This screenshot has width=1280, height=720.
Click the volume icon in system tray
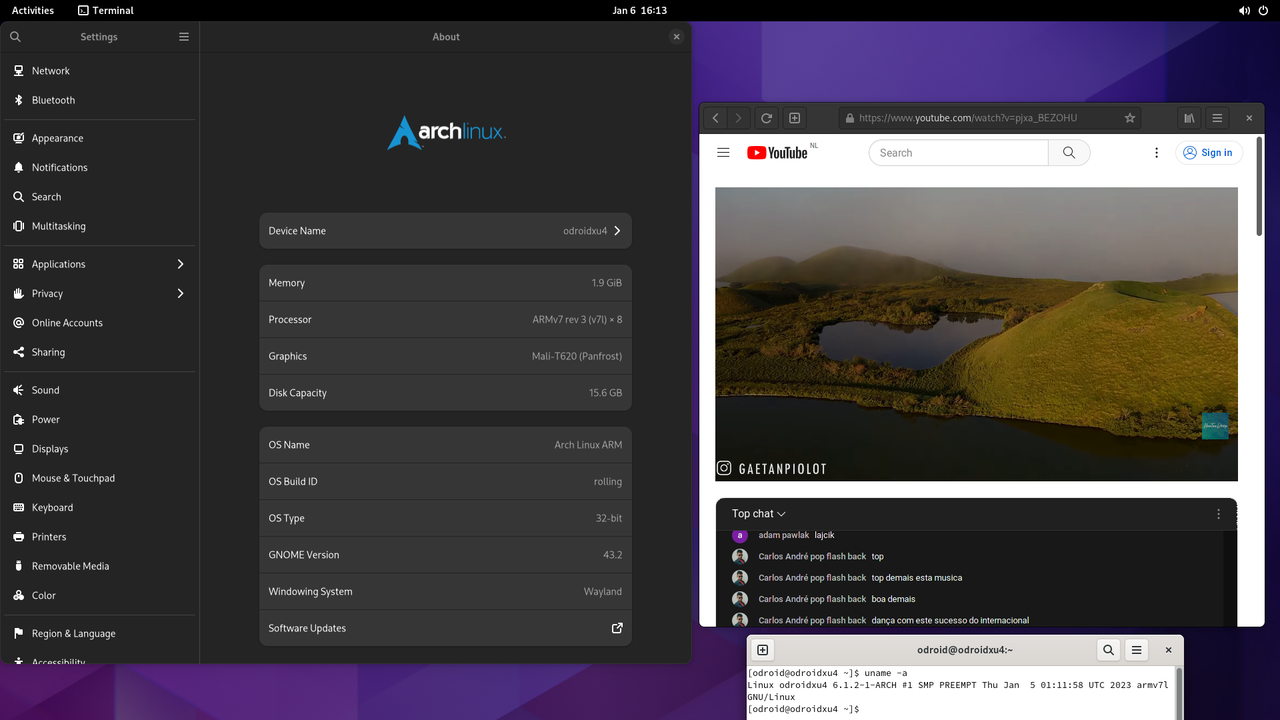(x=1245, y=10)
